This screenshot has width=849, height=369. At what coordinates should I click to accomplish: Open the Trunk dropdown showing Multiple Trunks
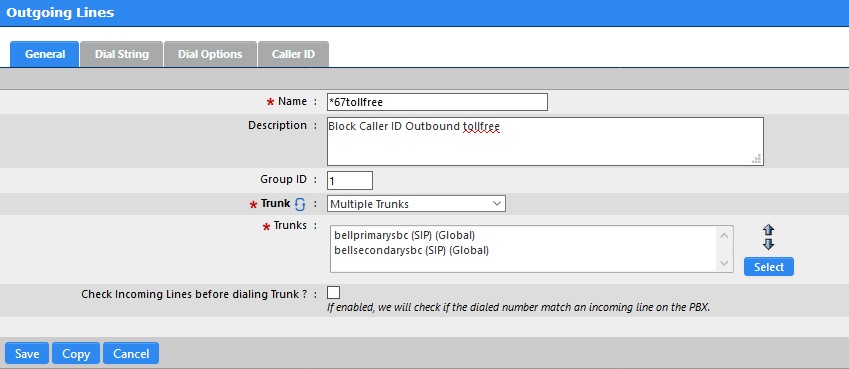[x=416, y=204]
